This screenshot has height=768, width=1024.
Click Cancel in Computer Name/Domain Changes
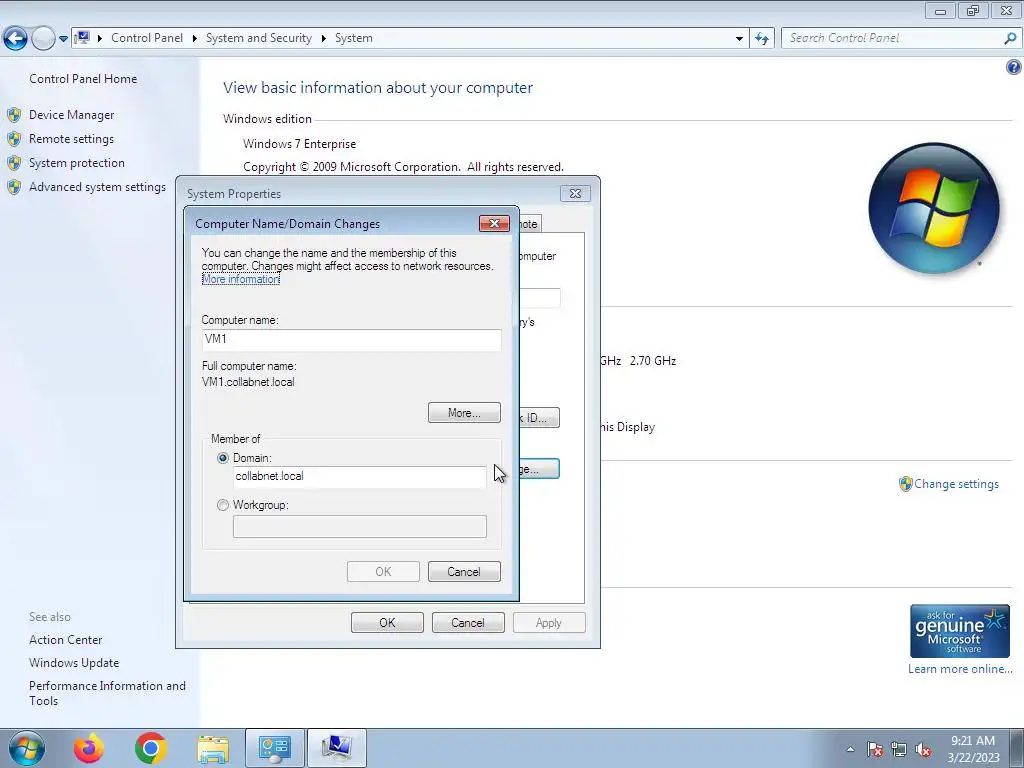[464, 572]
